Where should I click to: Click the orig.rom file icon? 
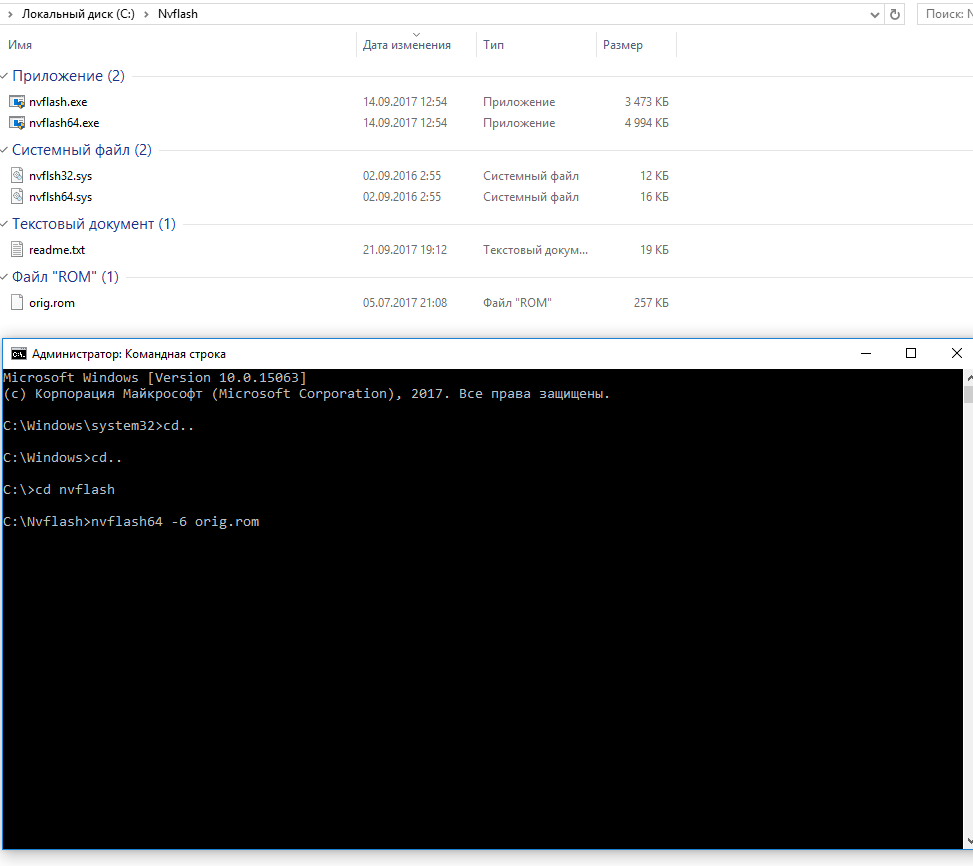point(17,303)
